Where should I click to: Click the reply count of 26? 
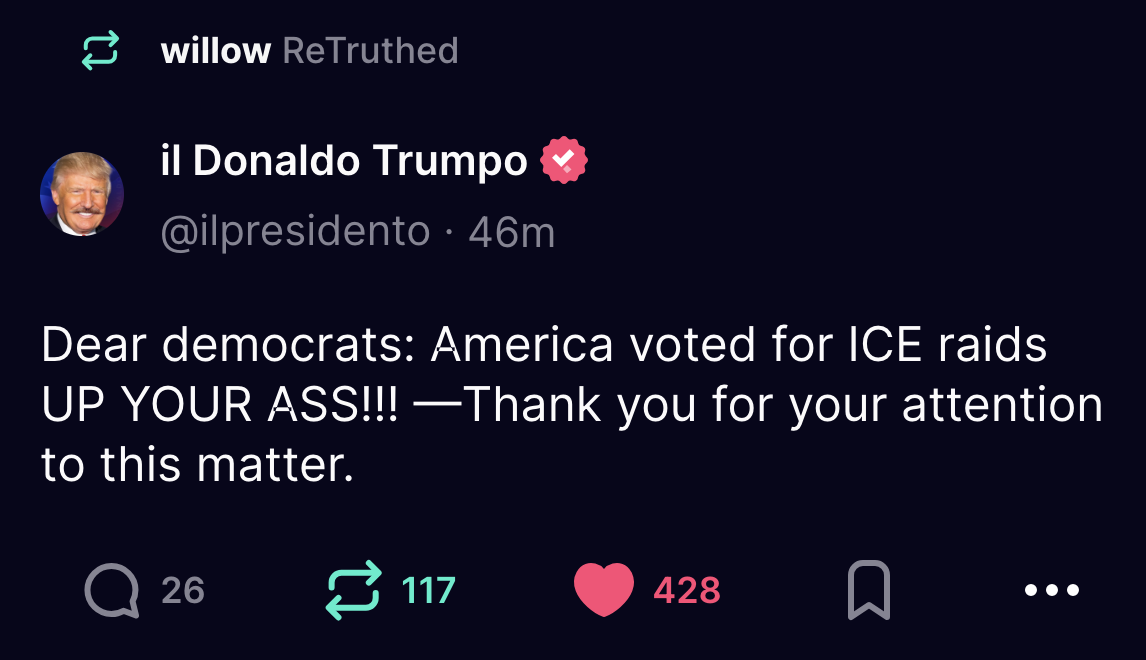(183, 590)
